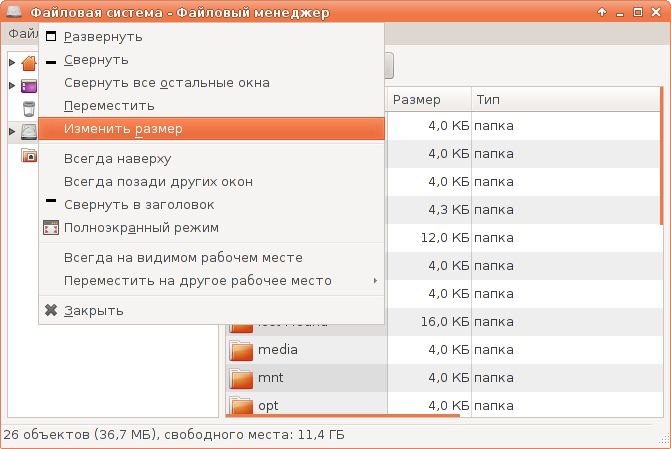The width and height of the screenshot is (671, 449).
Task: Expand the home folder tree node
Action: (x=12, y=62)
